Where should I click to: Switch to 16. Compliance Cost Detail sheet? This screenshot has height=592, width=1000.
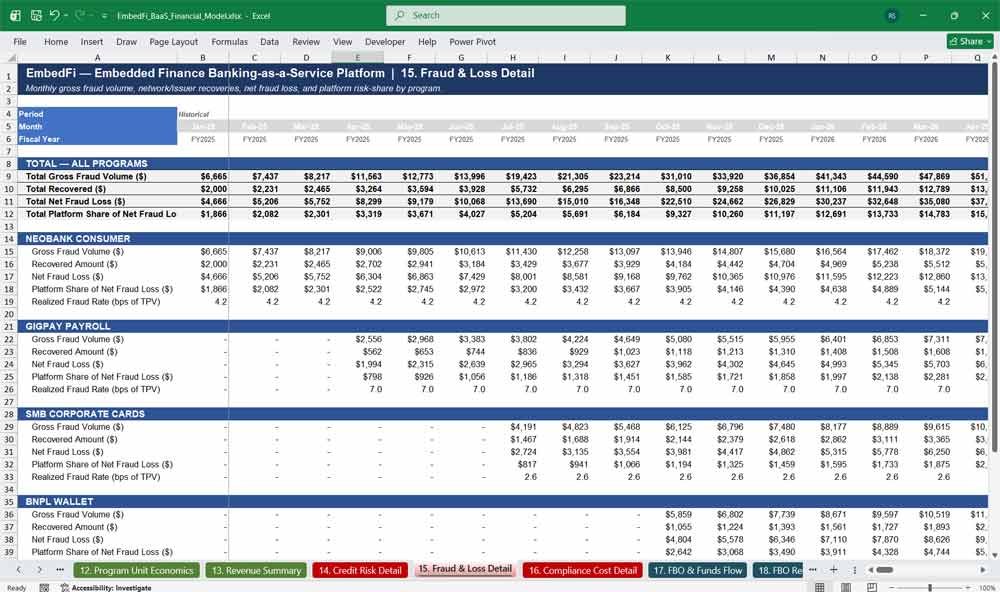pyautogui.click(x=583, y=570)
